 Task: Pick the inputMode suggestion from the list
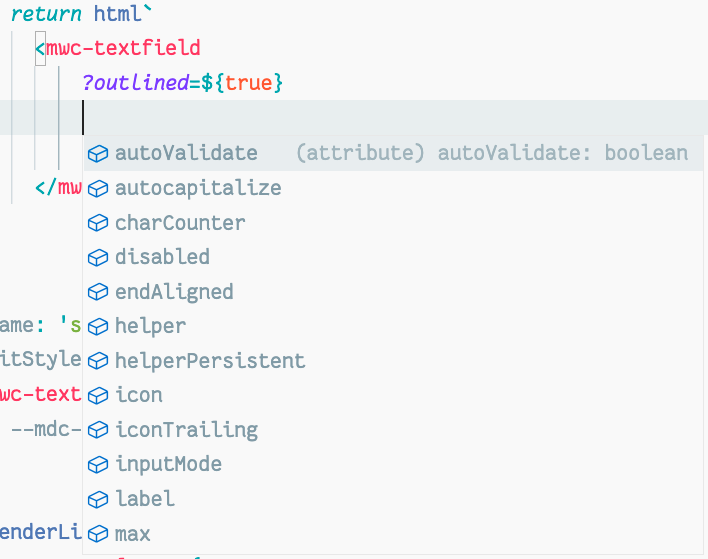click(168, 464)
